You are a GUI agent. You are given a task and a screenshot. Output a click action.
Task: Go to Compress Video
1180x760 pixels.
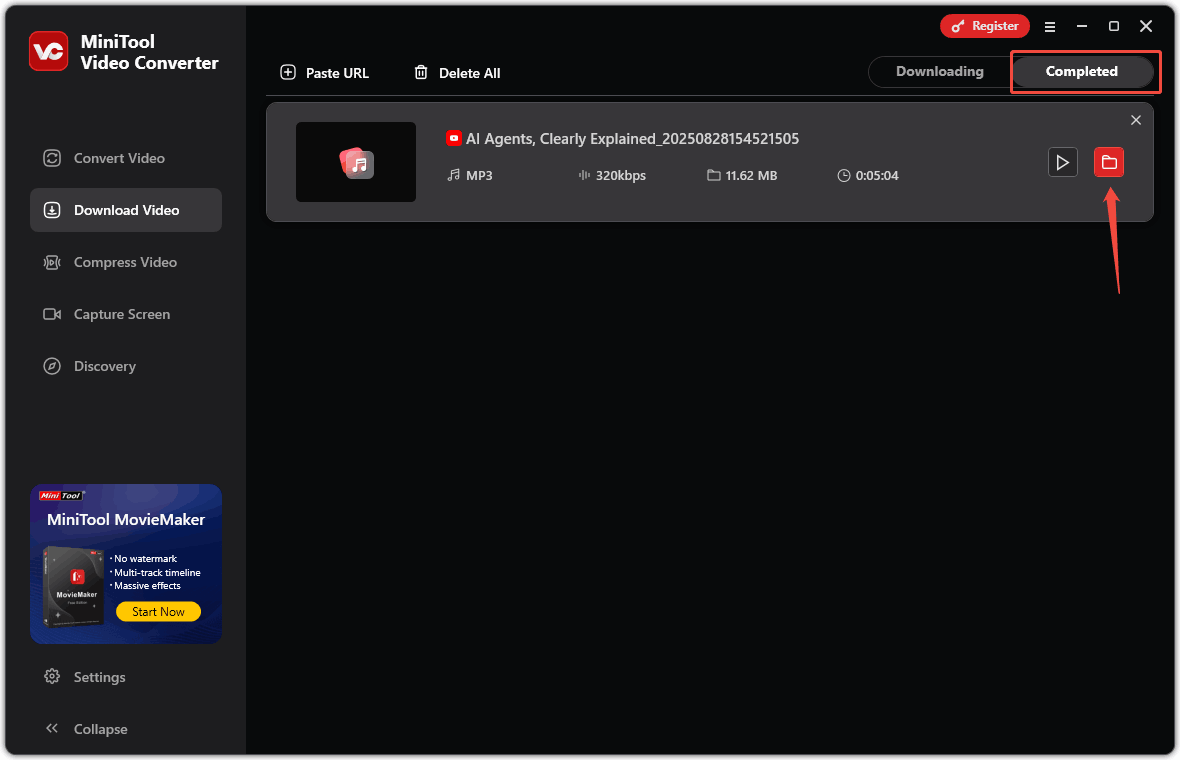[x=126, y=262]
